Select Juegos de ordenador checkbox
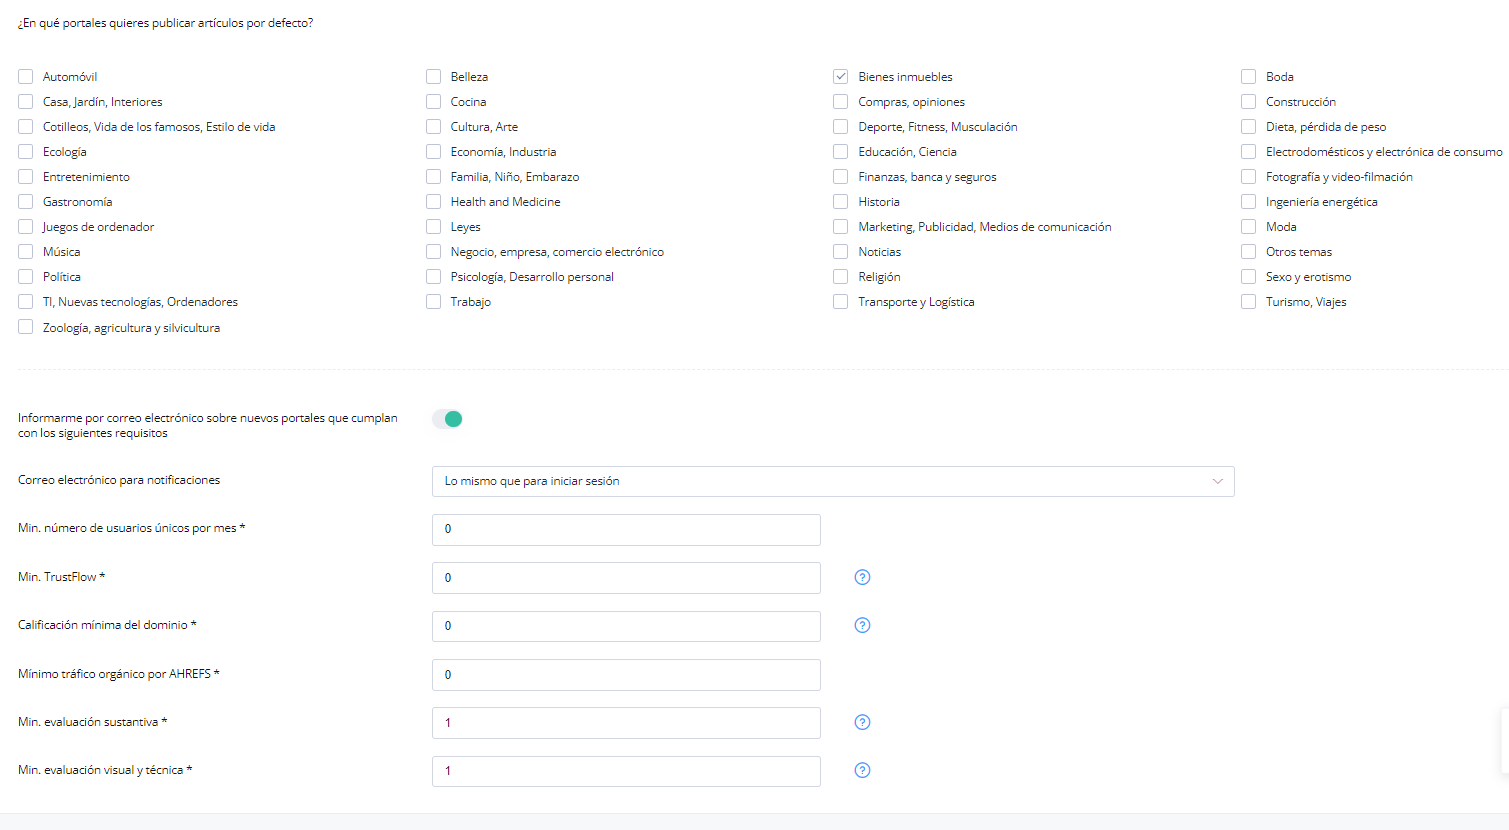The width and height of the screenshot is (1509, 830). [26, 226]
